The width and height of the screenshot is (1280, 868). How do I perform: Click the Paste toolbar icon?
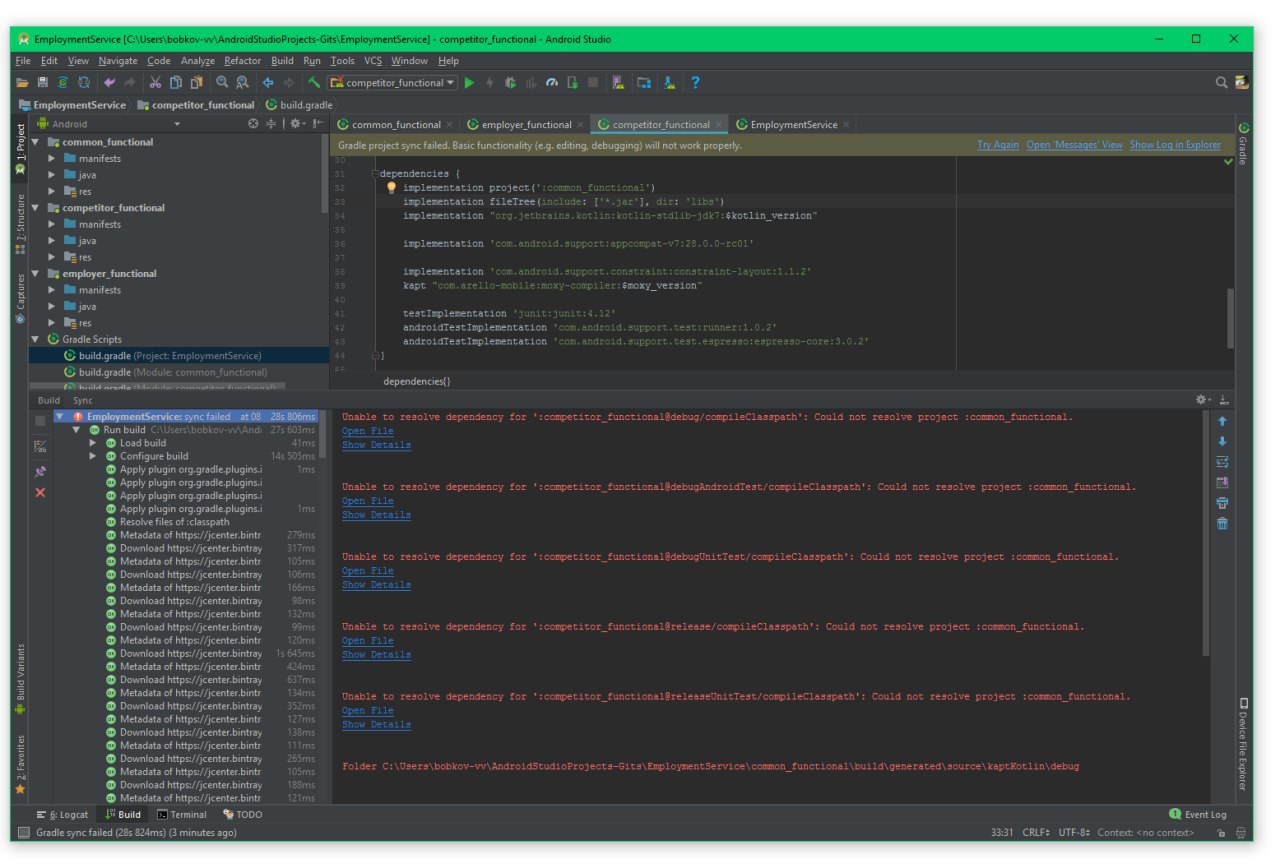[197, 83]
